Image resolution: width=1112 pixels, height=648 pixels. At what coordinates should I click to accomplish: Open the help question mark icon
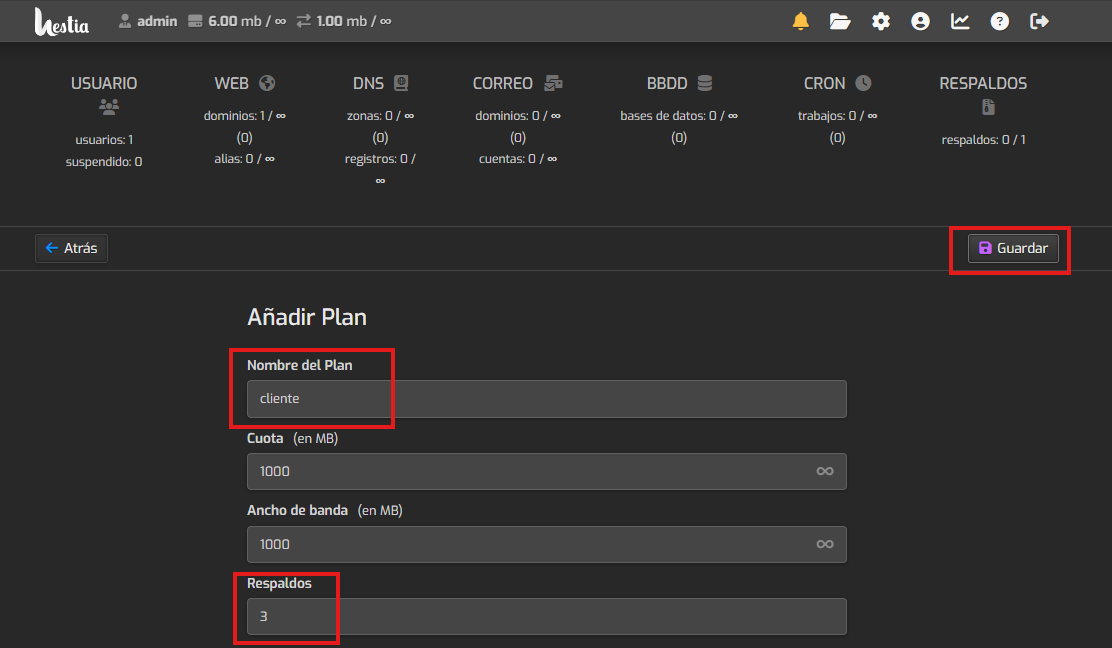point(1000,21)
